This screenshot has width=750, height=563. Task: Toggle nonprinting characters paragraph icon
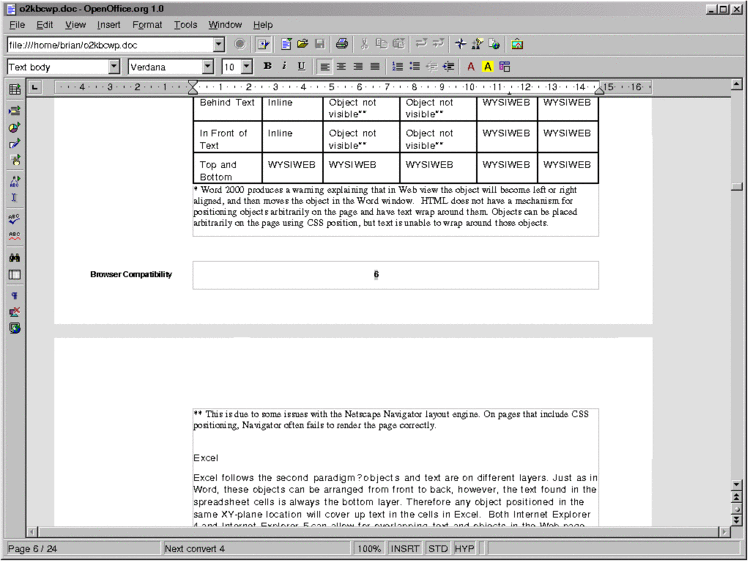coord(15,296)
